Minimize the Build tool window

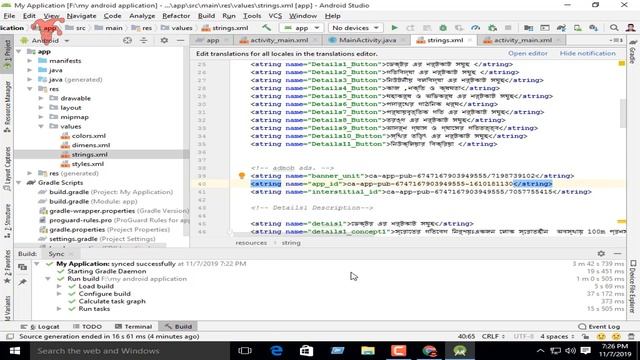(x=617, y=253)
